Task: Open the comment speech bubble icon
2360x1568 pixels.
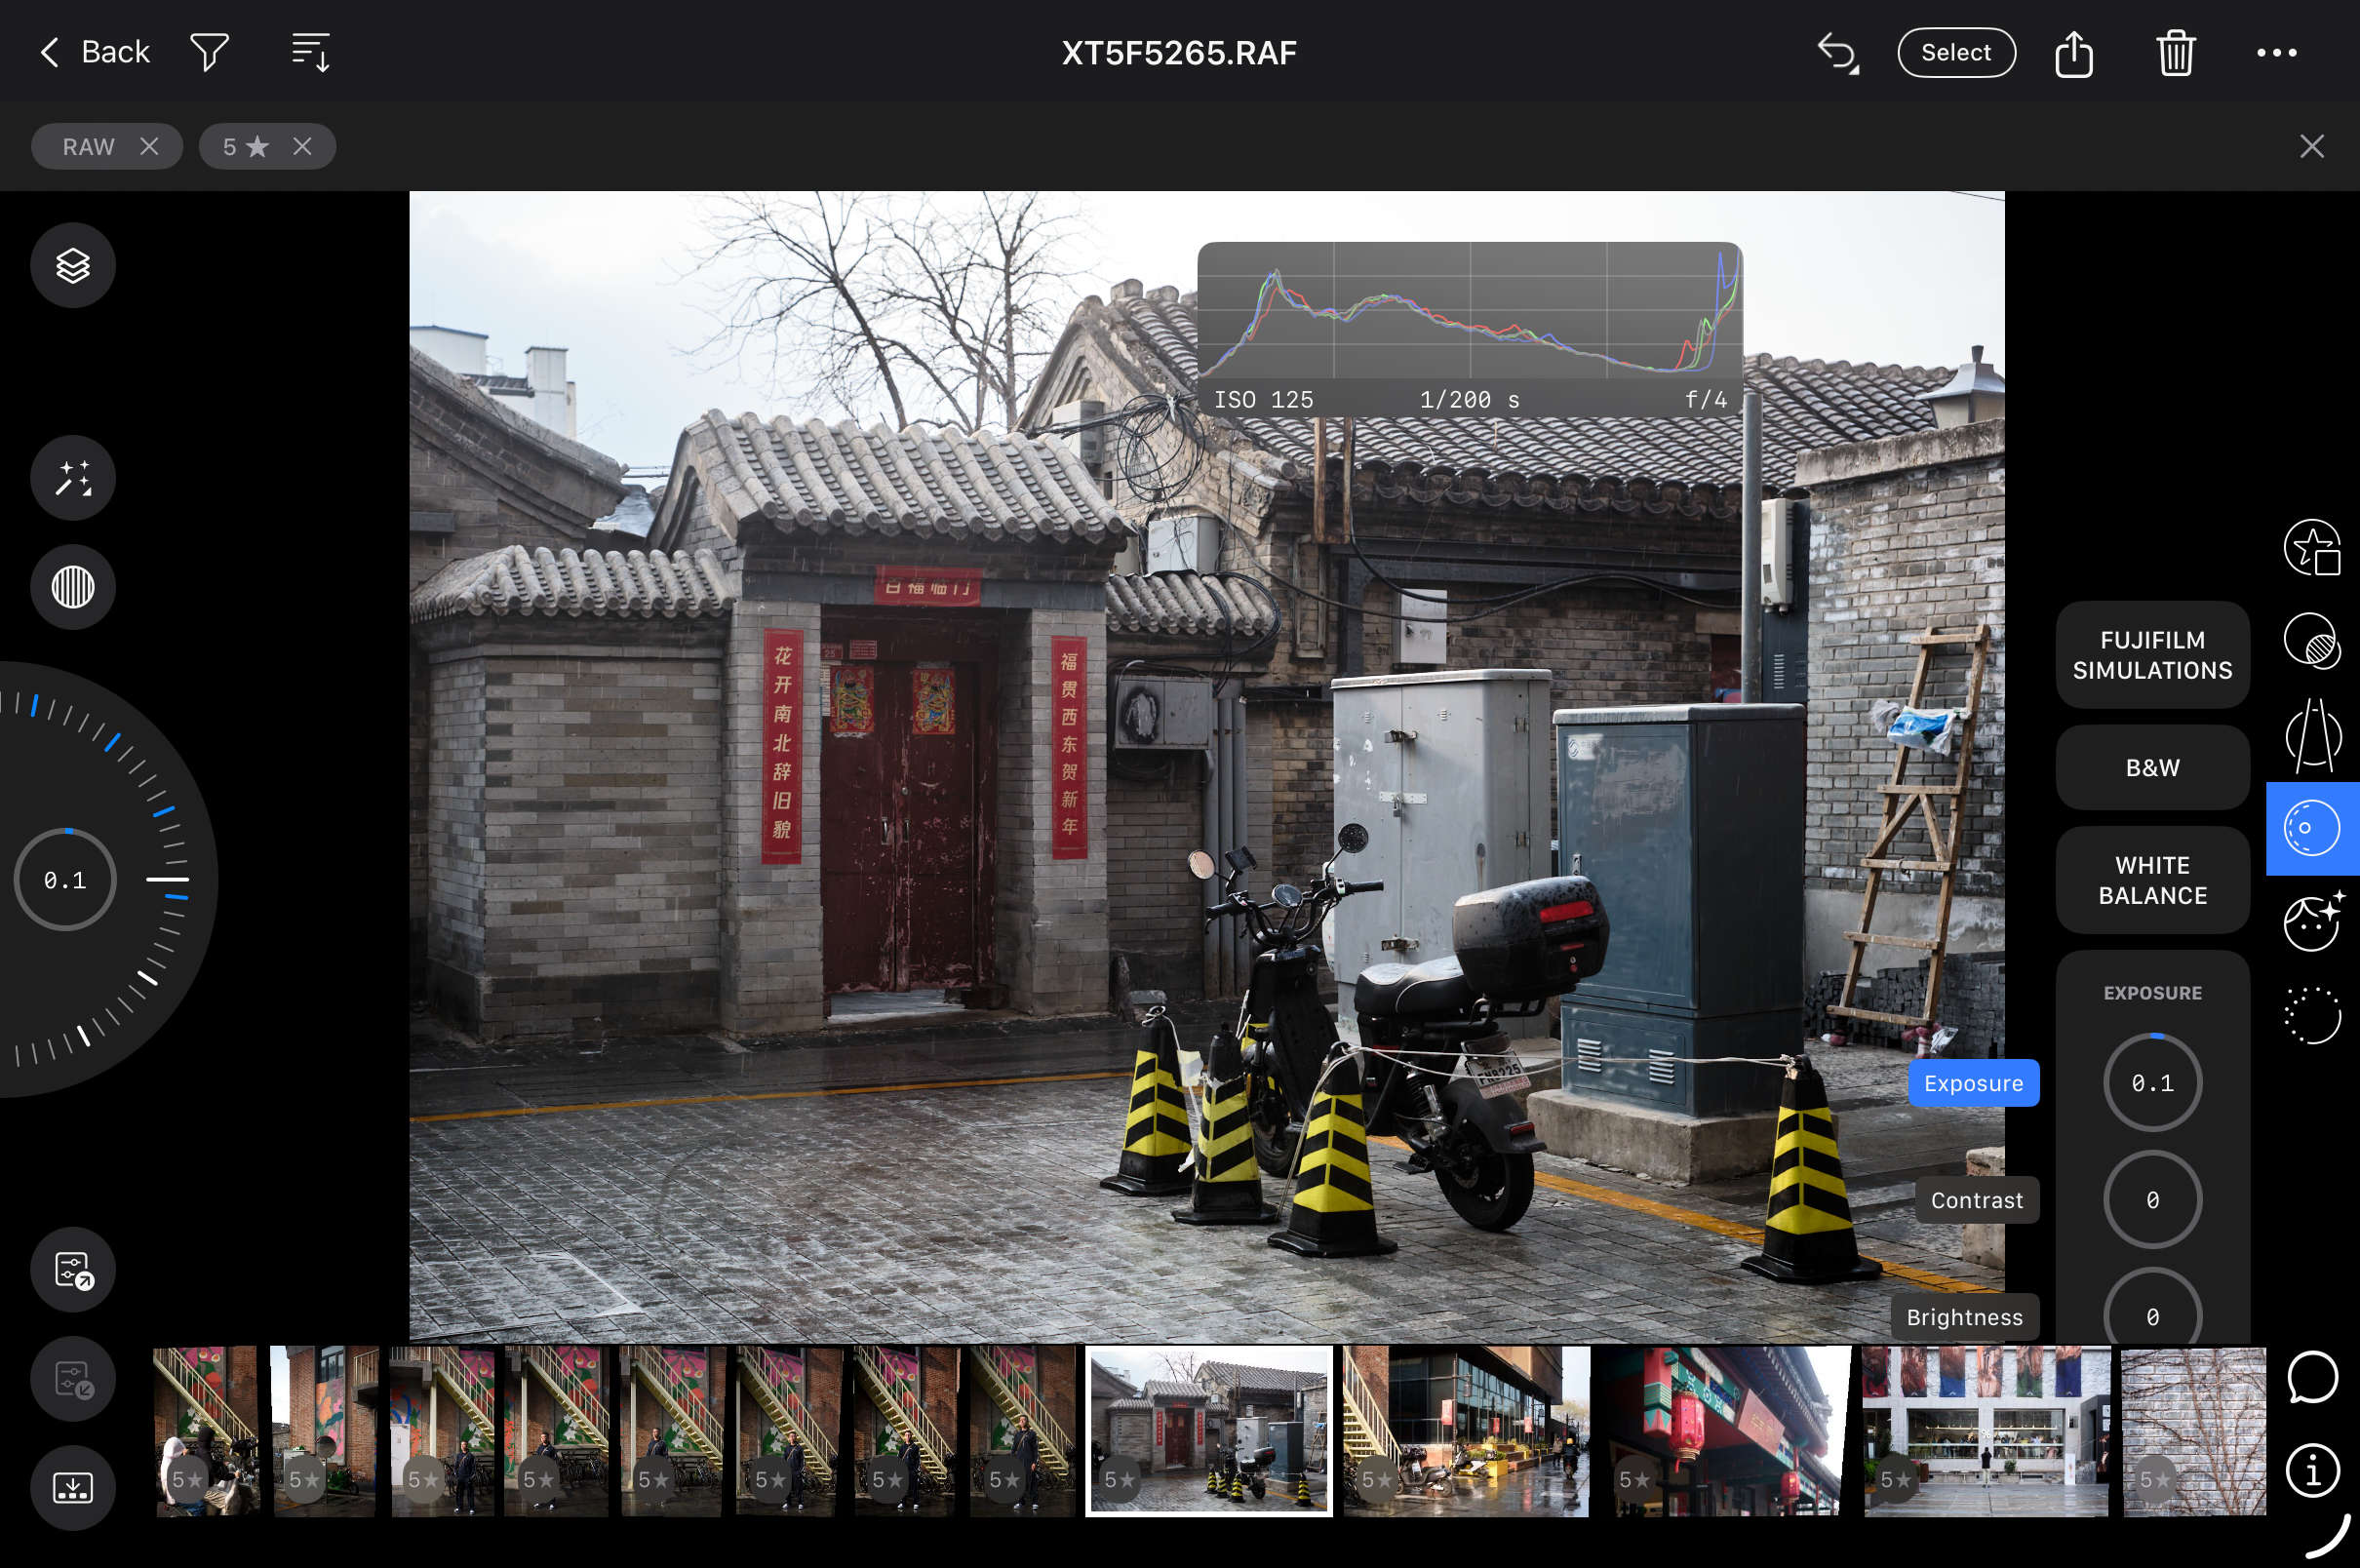Action: 2311,1378
